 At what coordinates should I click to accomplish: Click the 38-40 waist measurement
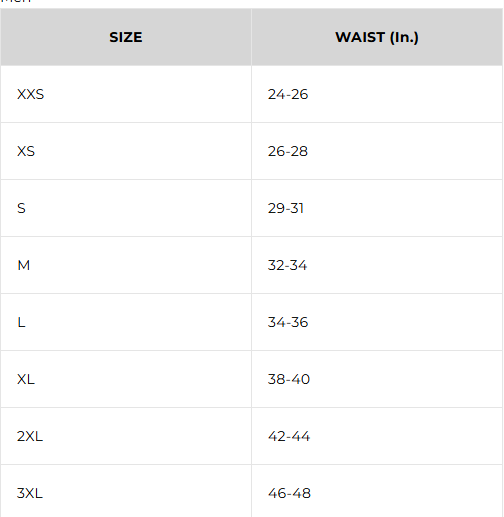(289, 379)
